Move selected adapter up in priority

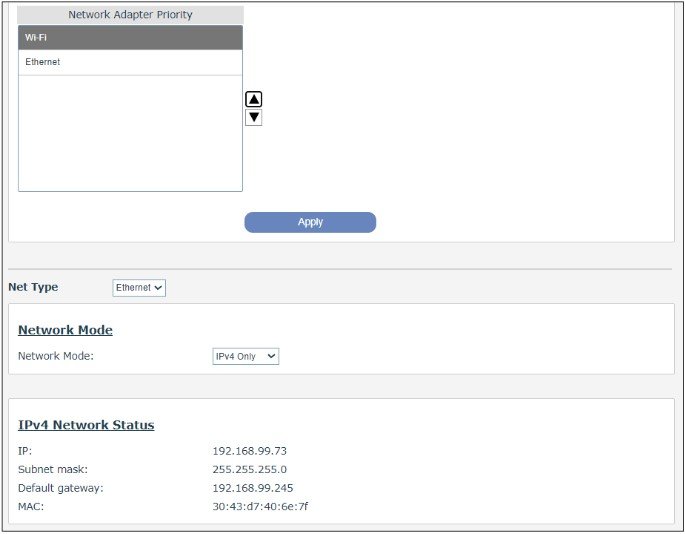click(x=253, y=100)
